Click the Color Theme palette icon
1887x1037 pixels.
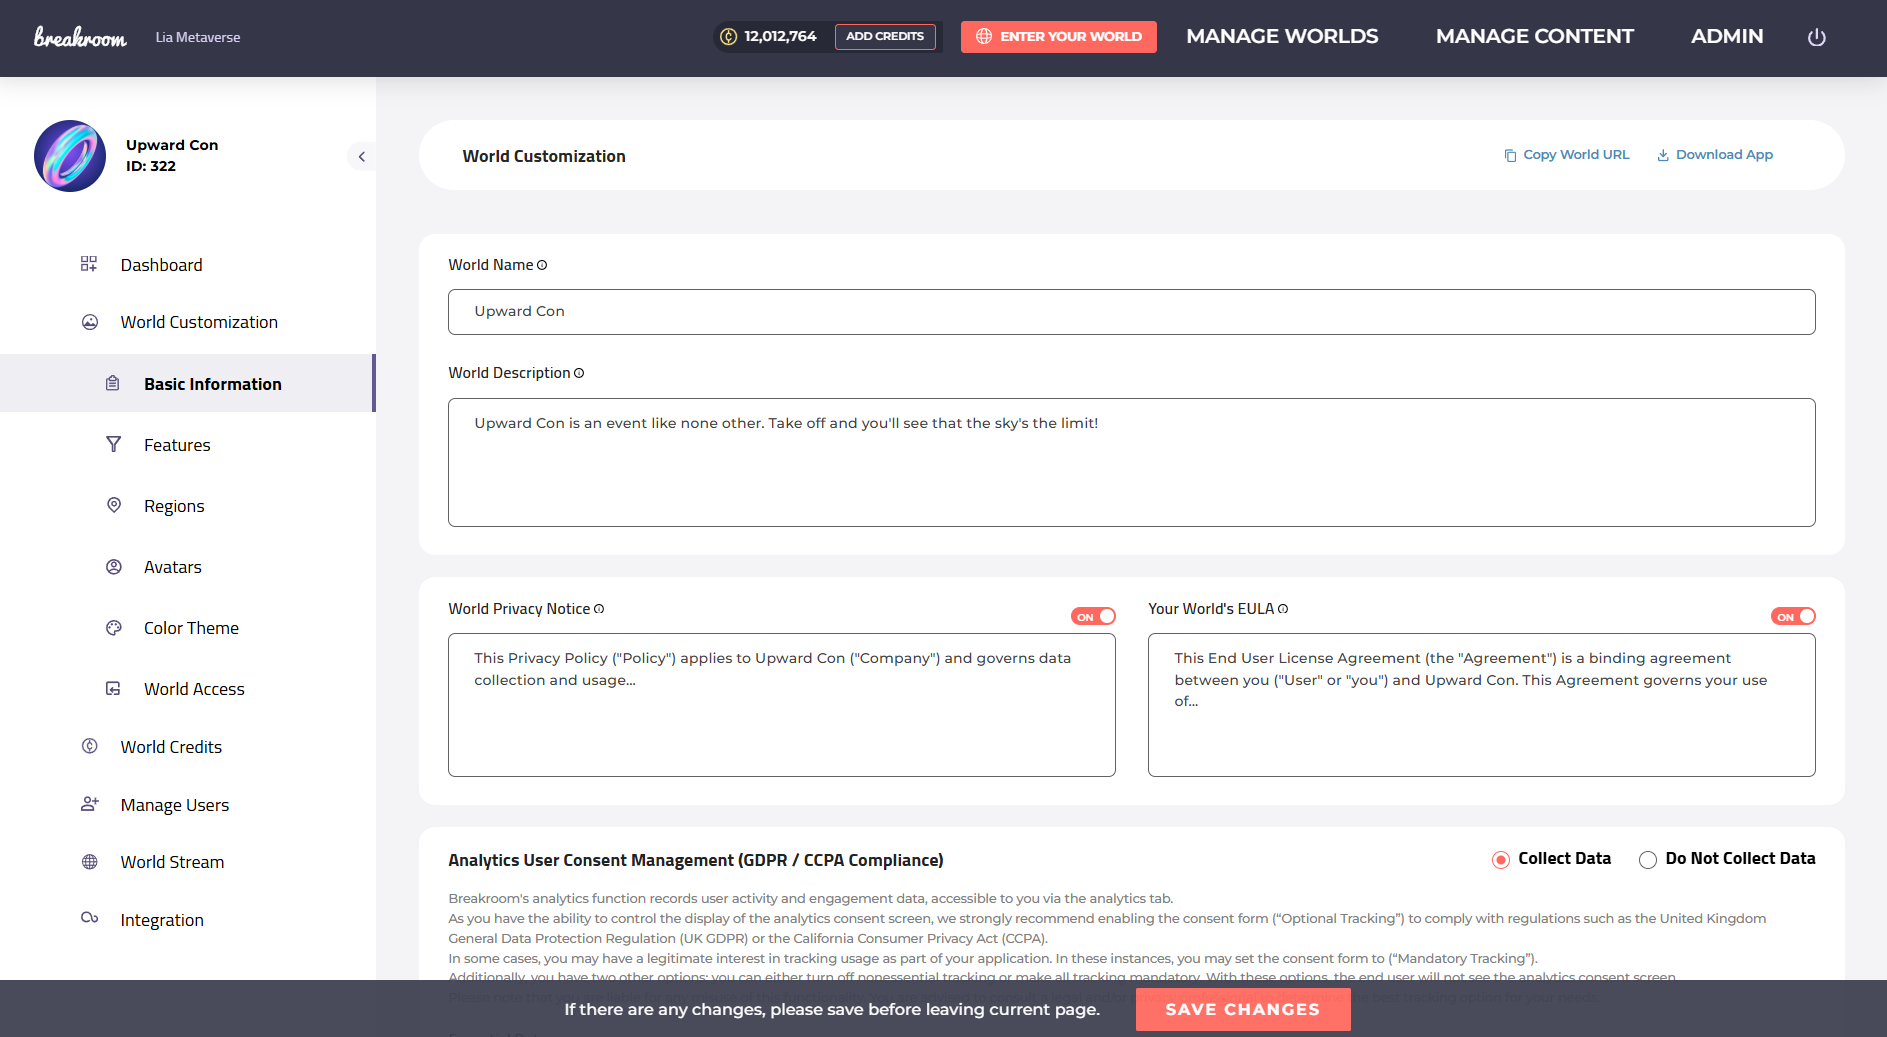pos(114,627)
